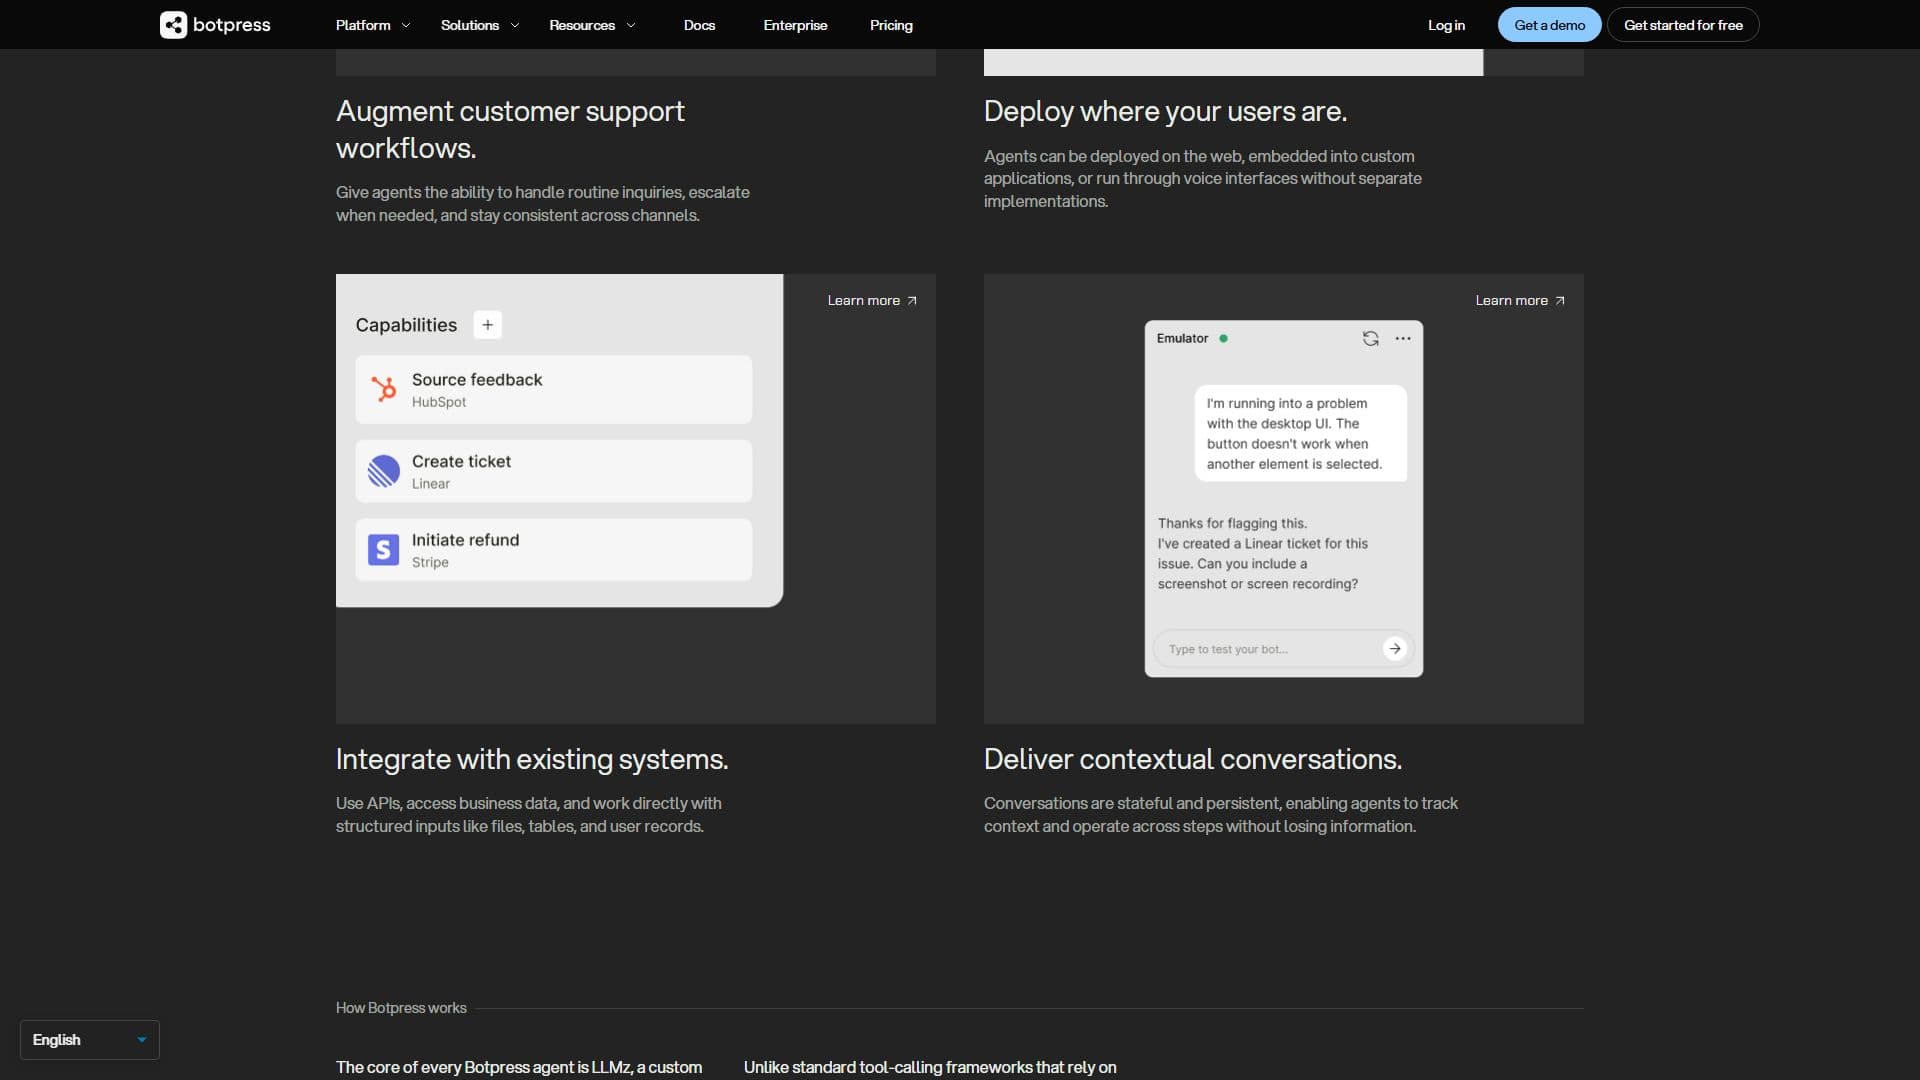Go to Docs in navigation
Screen dimensions: 1920x1080
(x=699, y=25)
